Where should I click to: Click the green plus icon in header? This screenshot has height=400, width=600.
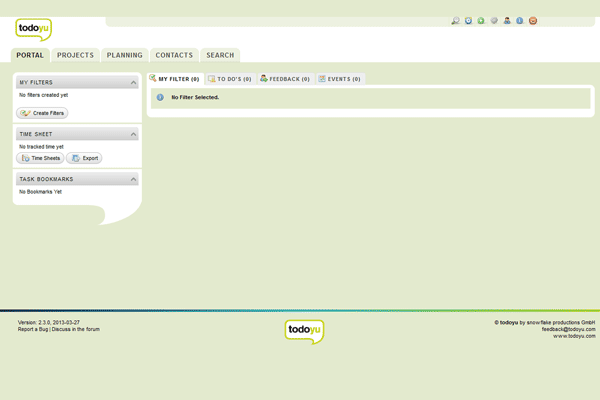click(x=481, y=21)
